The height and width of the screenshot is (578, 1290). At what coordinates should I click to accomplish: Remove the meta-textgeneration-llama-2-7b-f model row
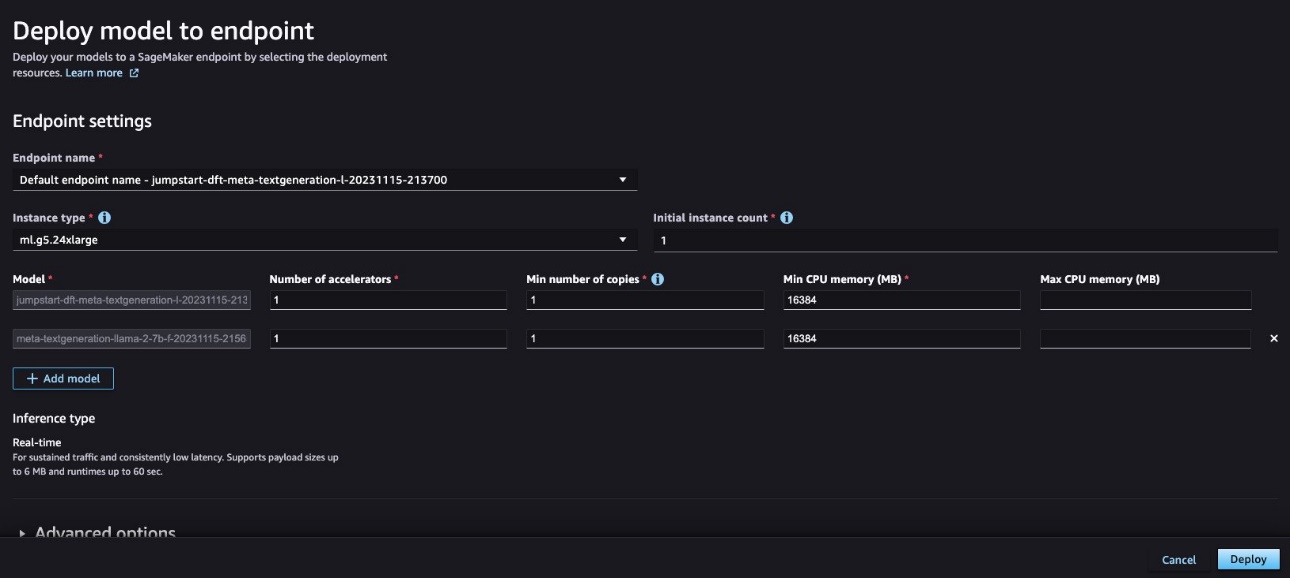1274,339
